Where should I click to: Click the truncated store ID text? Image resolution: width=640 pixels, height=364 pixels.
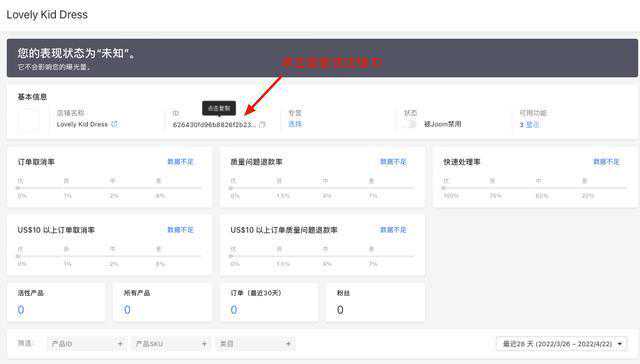(214, 124)
